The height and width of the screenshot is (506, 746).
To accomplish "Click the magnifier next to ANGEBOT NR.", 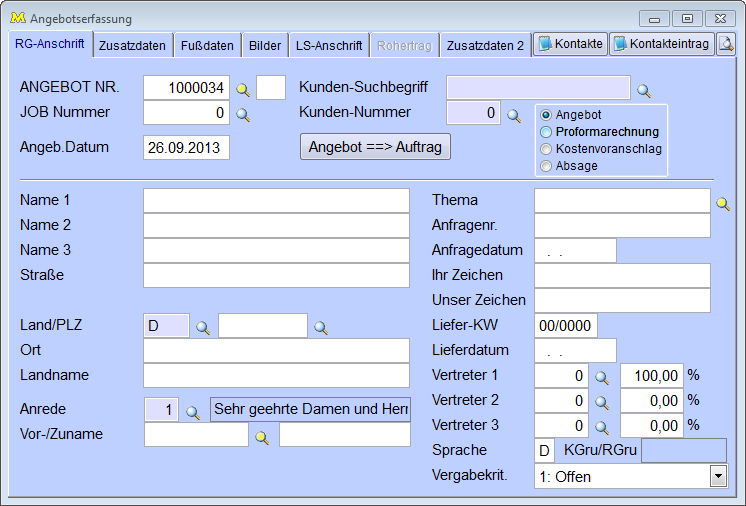I will click(x=243, y=89).
